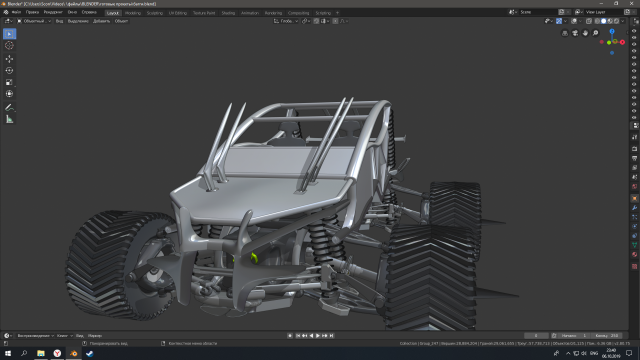Screen dimensions: 640x360
Task: Toggle viewport gizmos display
Action: [x=559, y=21]
